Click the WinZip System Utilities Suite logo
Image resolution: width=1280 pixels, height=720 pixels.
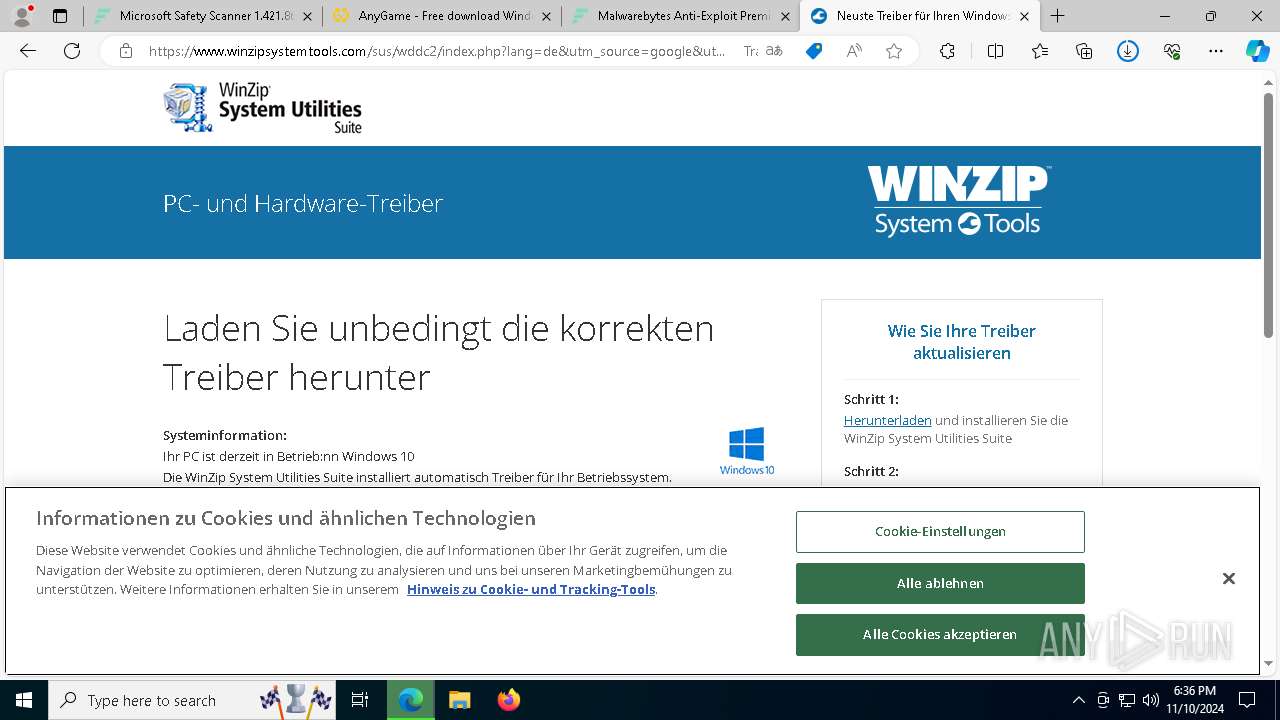(263, 107)
